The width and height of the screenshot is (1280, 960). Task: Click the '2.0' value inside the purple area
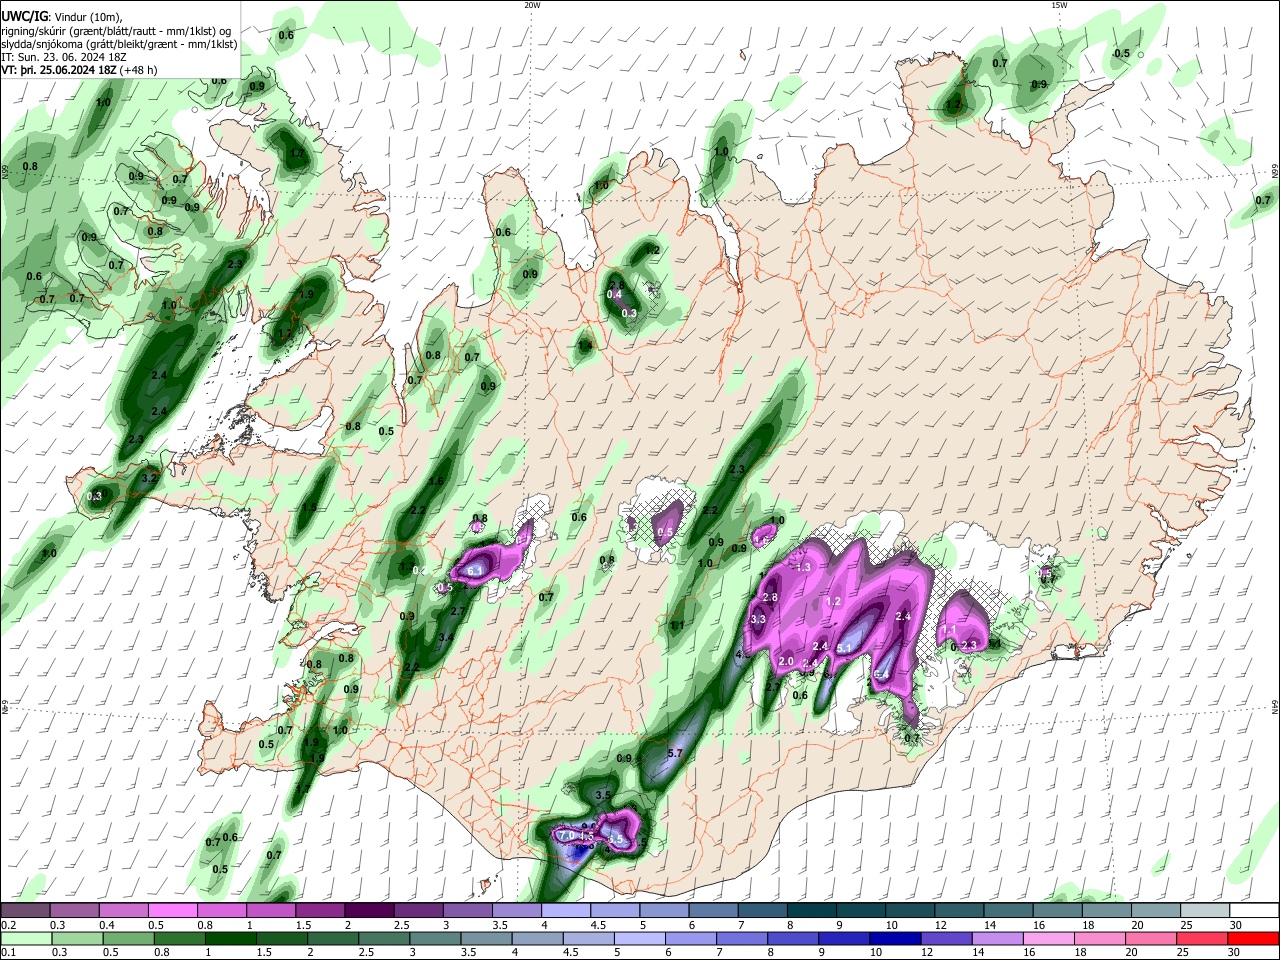point(786,661)
